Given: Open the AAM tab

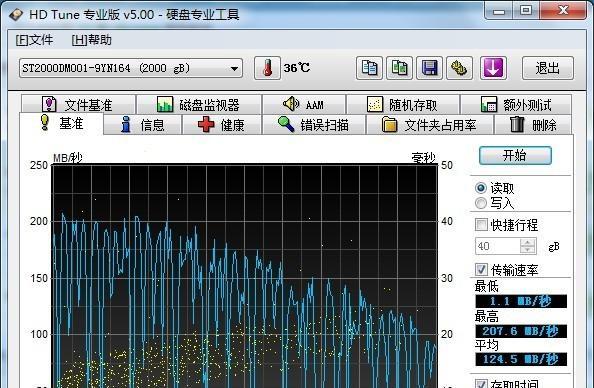Looking at the screenshot, I should [303, 104].
